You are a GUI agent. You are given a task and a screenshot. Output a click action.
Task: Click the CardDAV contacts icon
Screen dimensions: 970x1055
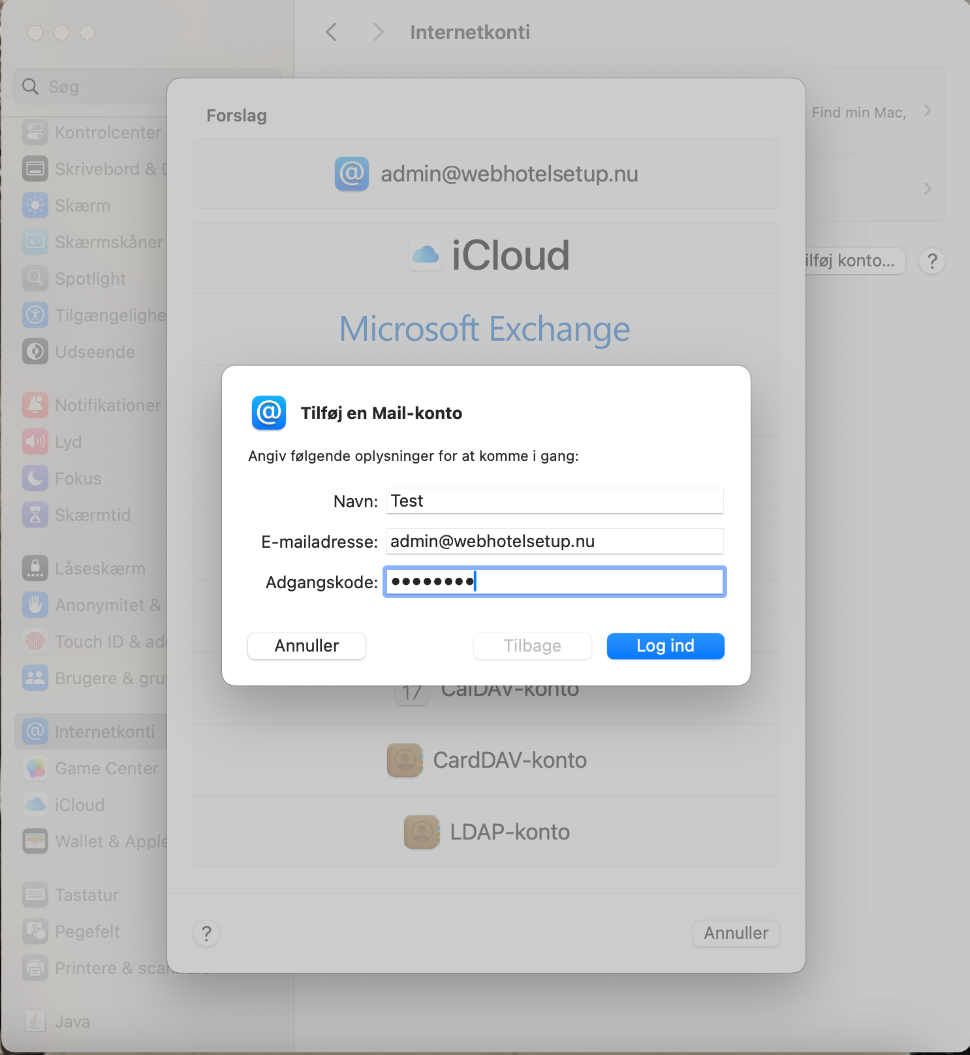[404, 760]
